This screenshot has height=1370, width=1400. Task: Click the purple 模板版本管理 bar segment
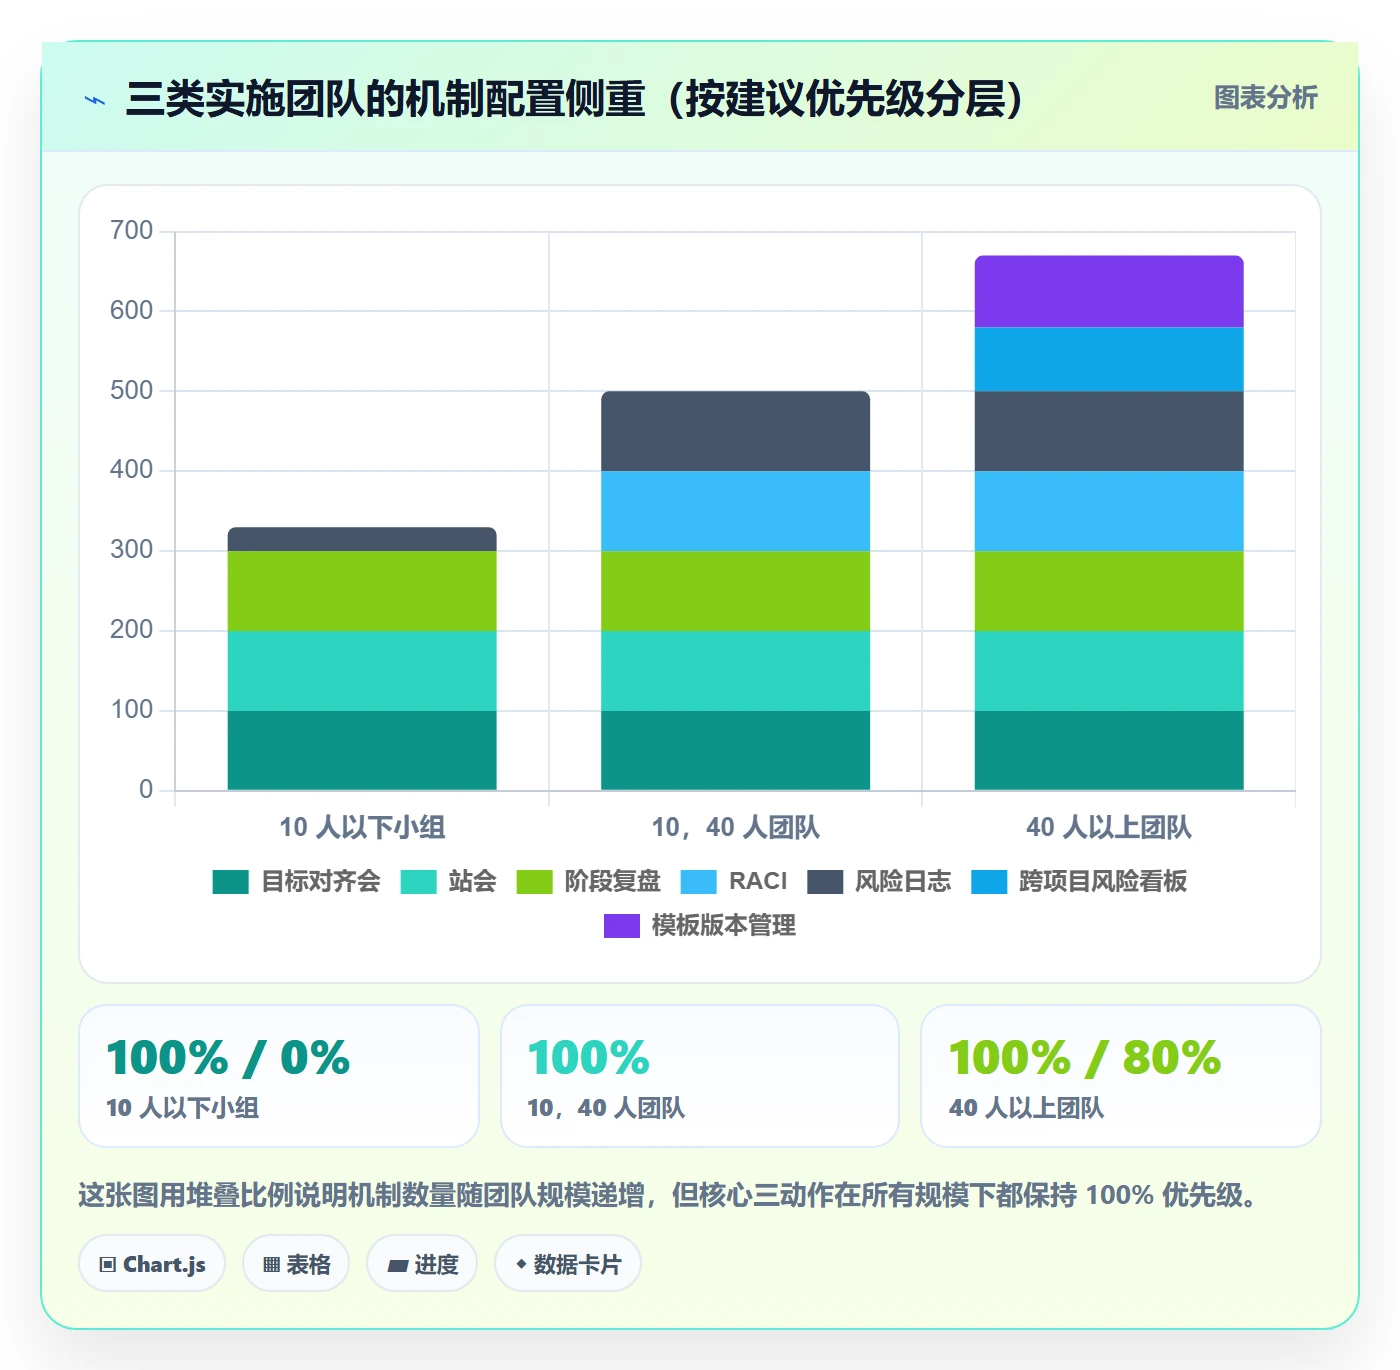click(x=1109, y=291)
